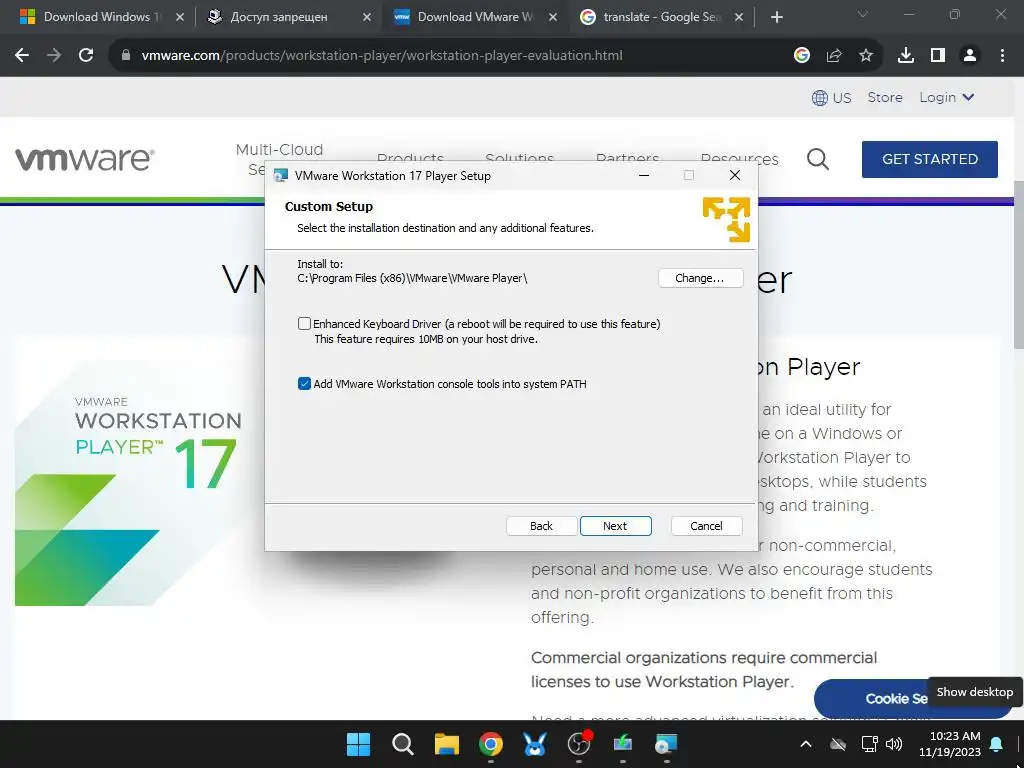Click the Workstation Player 17 product image

click(128, 483)
